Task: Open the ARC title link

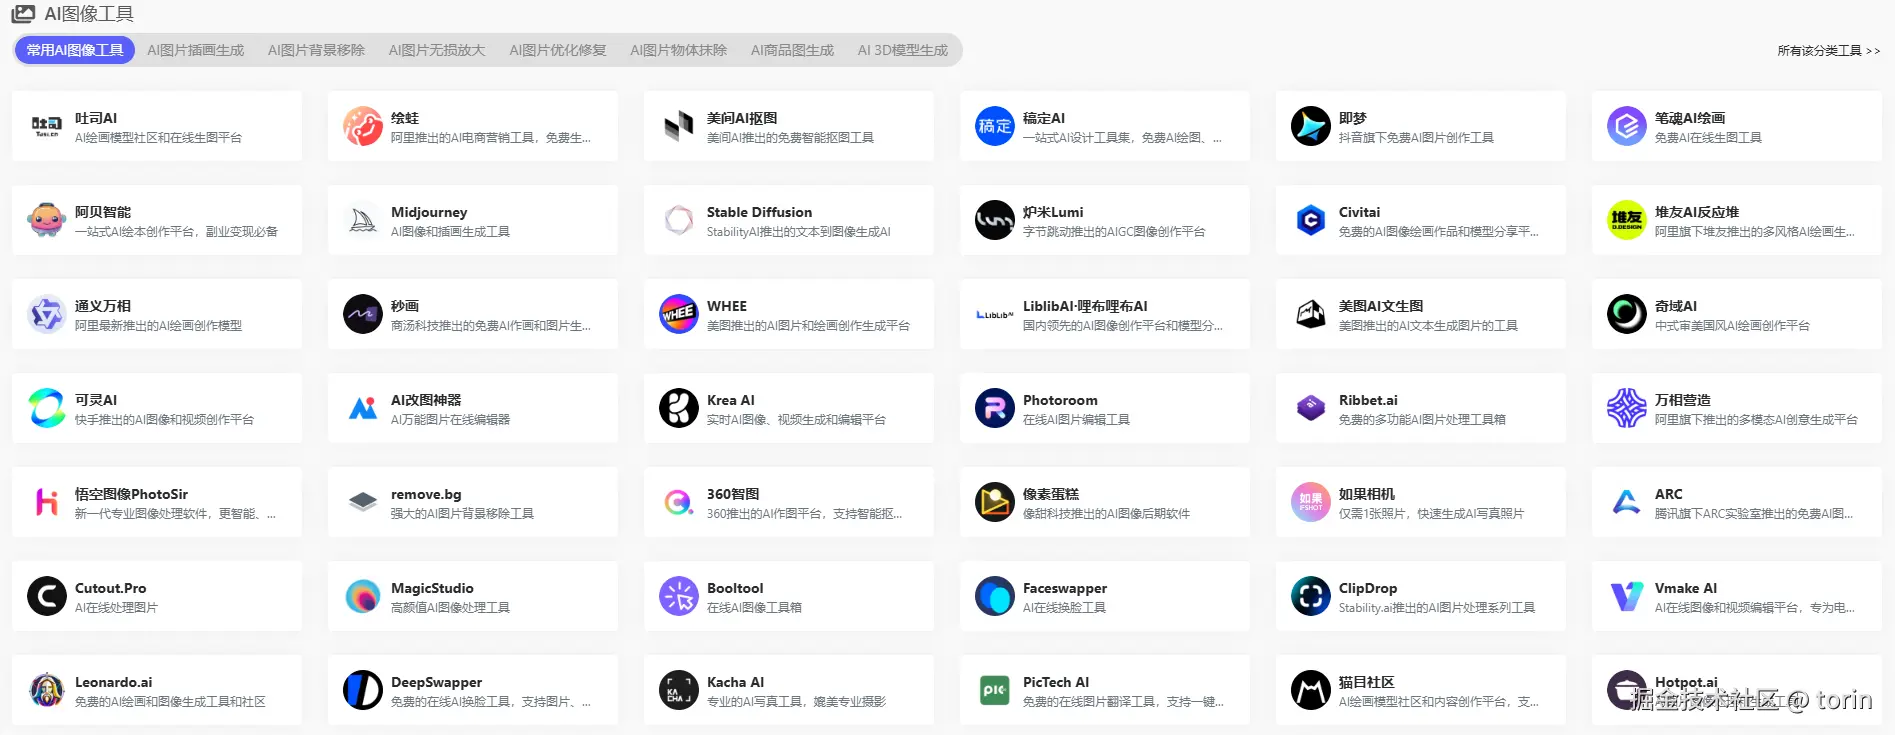Action: point(1669,494)
